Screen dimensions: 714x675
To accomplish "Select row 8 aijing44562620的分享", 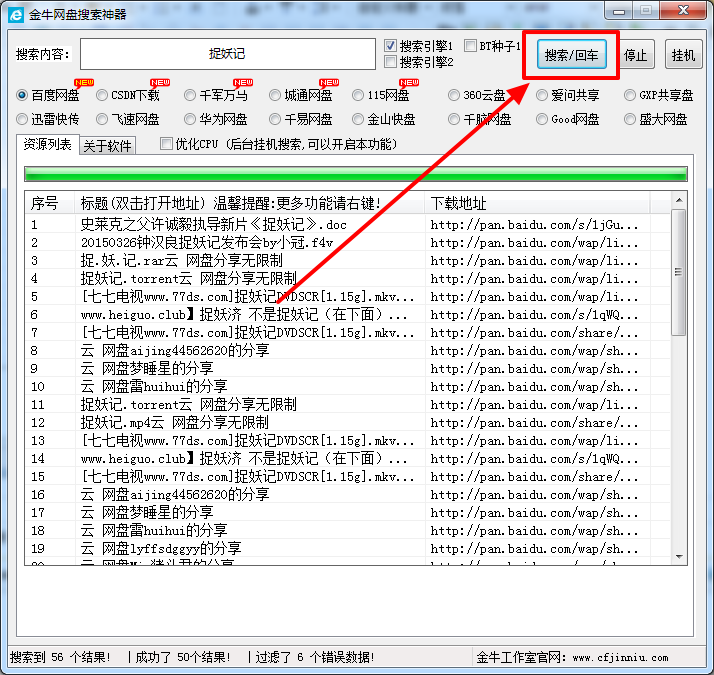I will 347,351.
